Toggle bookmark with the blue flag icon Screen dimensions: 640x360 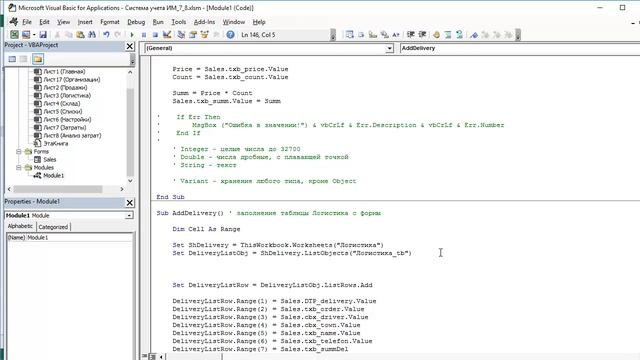point(474,35)
